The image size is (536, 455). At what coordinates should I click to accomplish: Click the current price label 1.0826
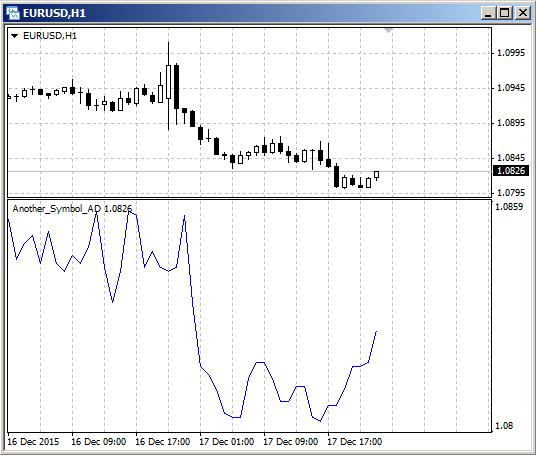coord(511,170)
